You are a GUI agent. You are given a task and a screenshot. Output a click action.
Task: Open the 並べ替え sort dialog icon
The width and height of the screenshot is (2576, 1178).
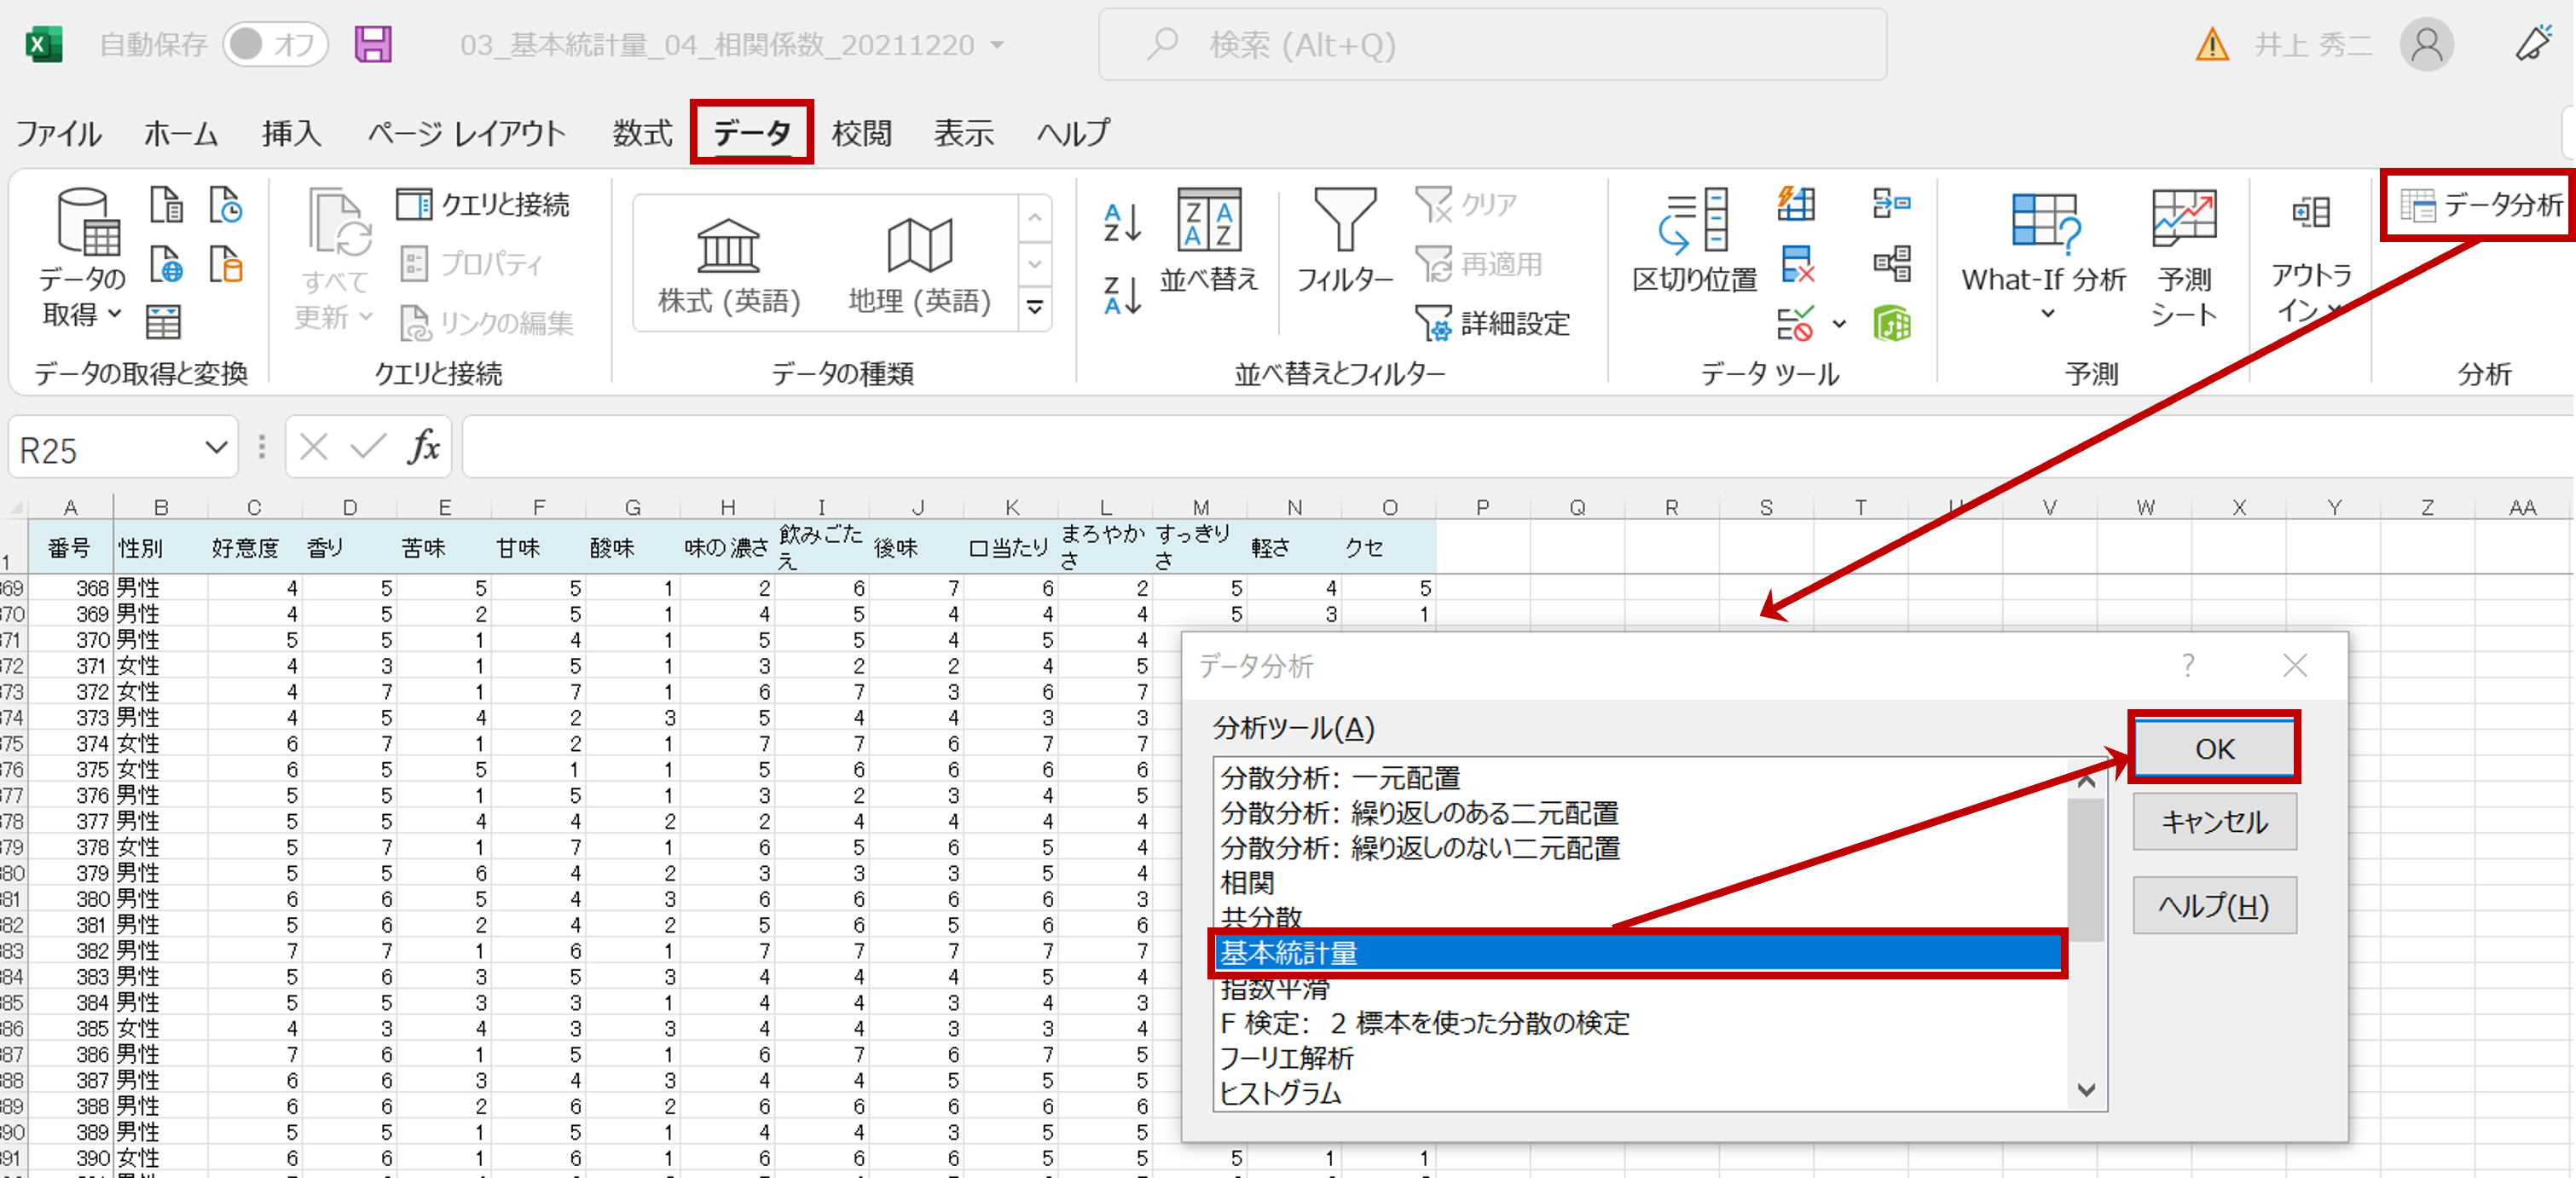tap(1208, 222)
